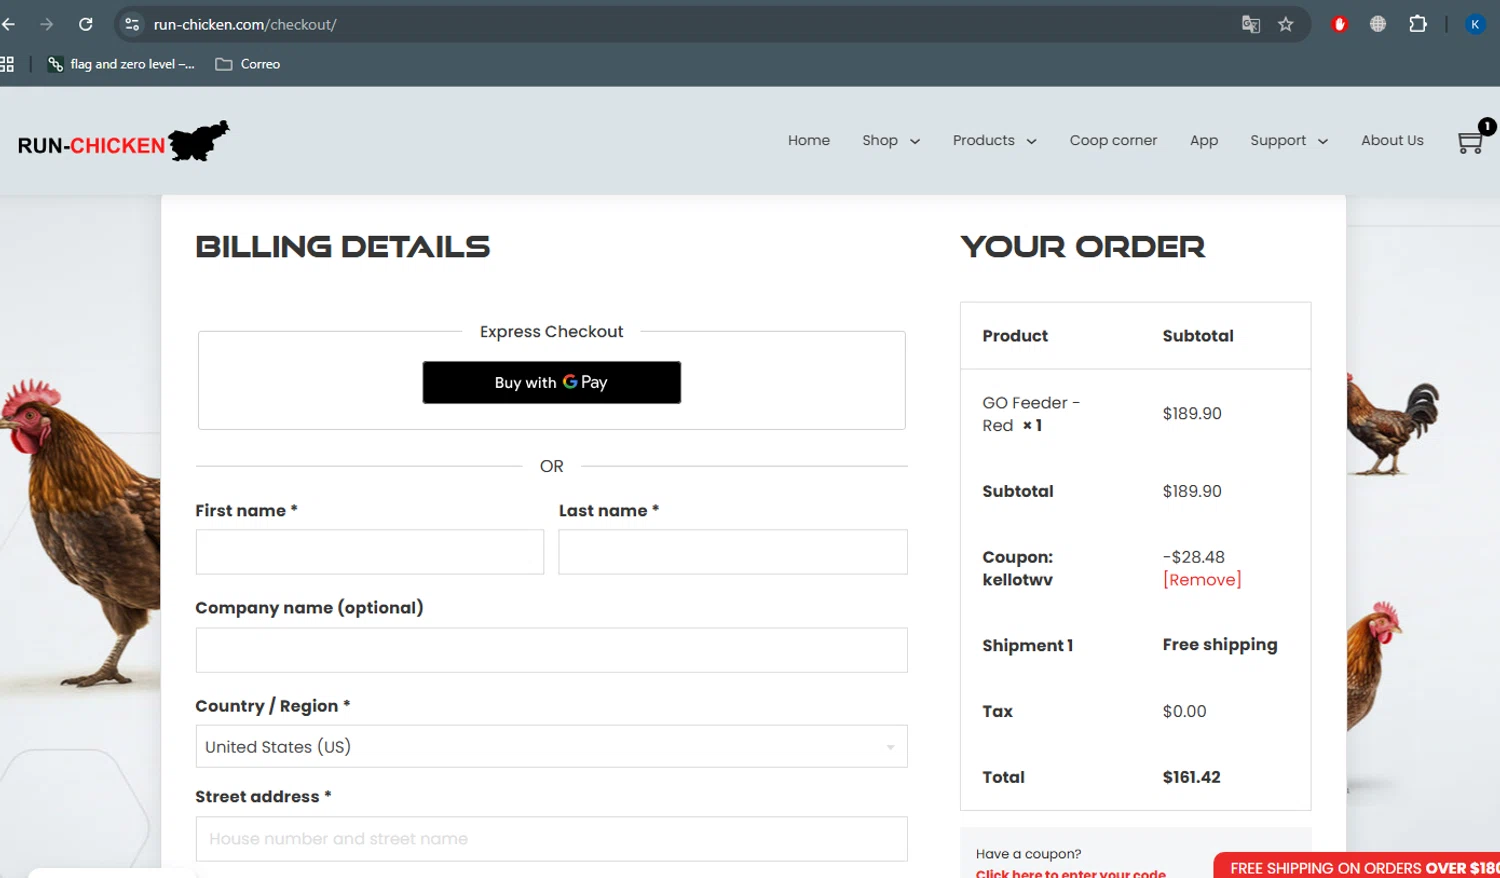Focus the First name field
This screenshot has height=878, width=1500.
[370, 552]
